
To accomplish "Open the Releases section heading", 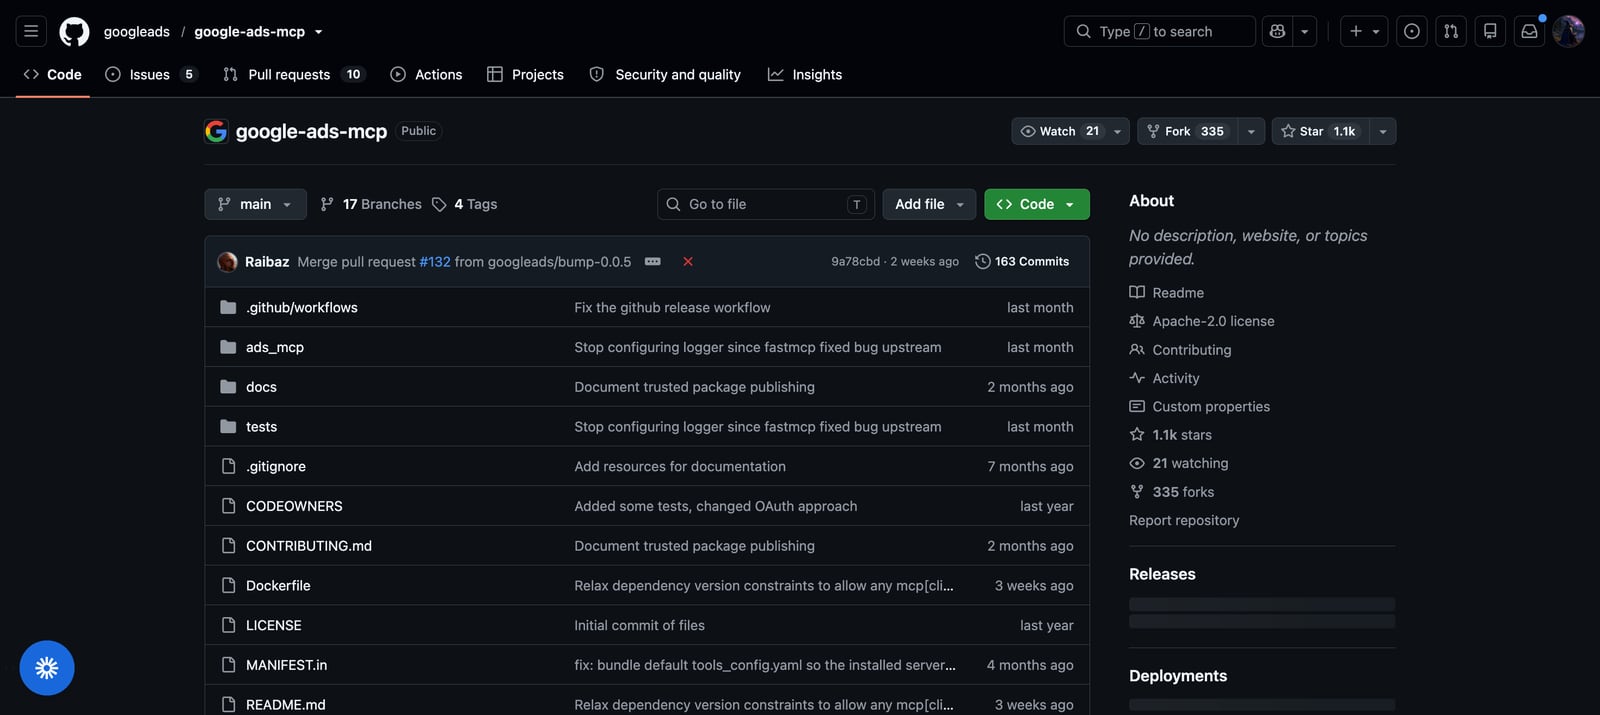I will tap(1162, 574).
